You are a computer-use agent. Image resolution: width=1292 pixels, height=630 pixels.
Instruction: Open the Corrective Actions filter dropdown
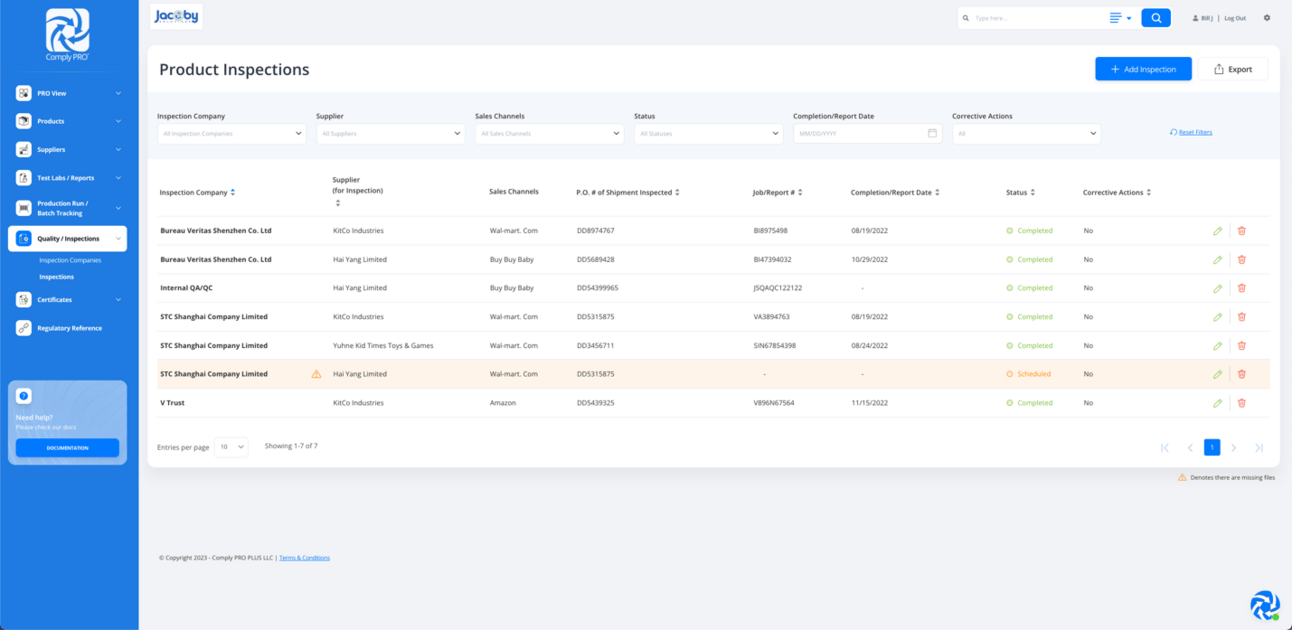(1026, 133)
